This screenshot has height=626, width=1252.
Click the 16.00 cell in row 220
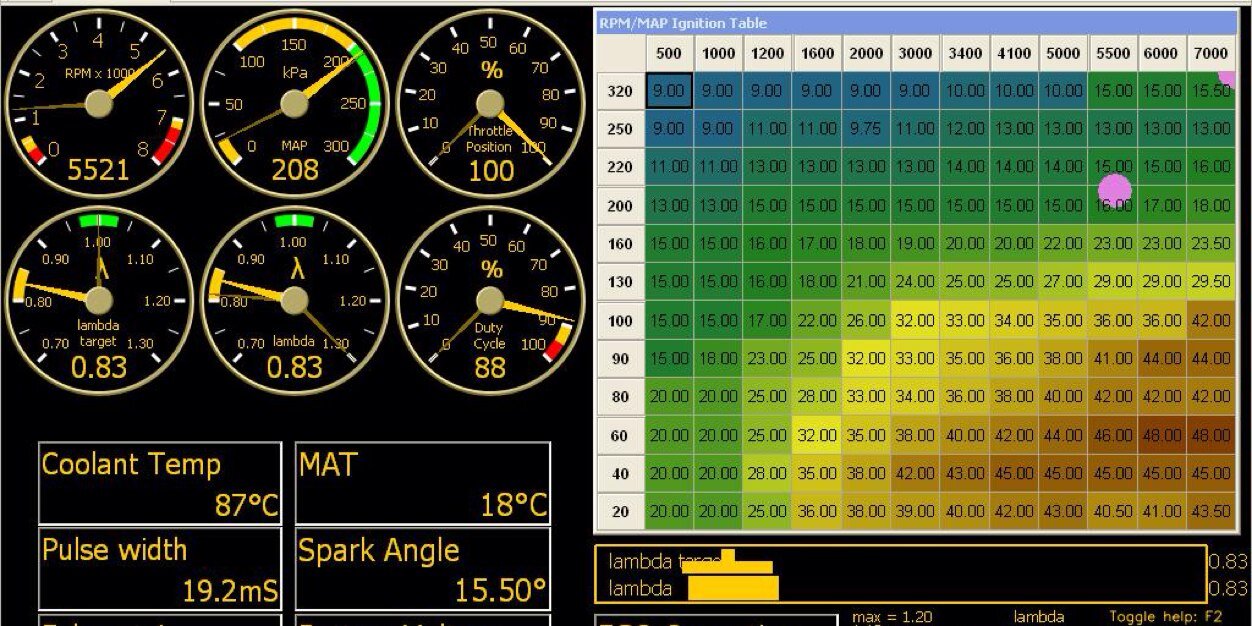[x=1210, y=167]
